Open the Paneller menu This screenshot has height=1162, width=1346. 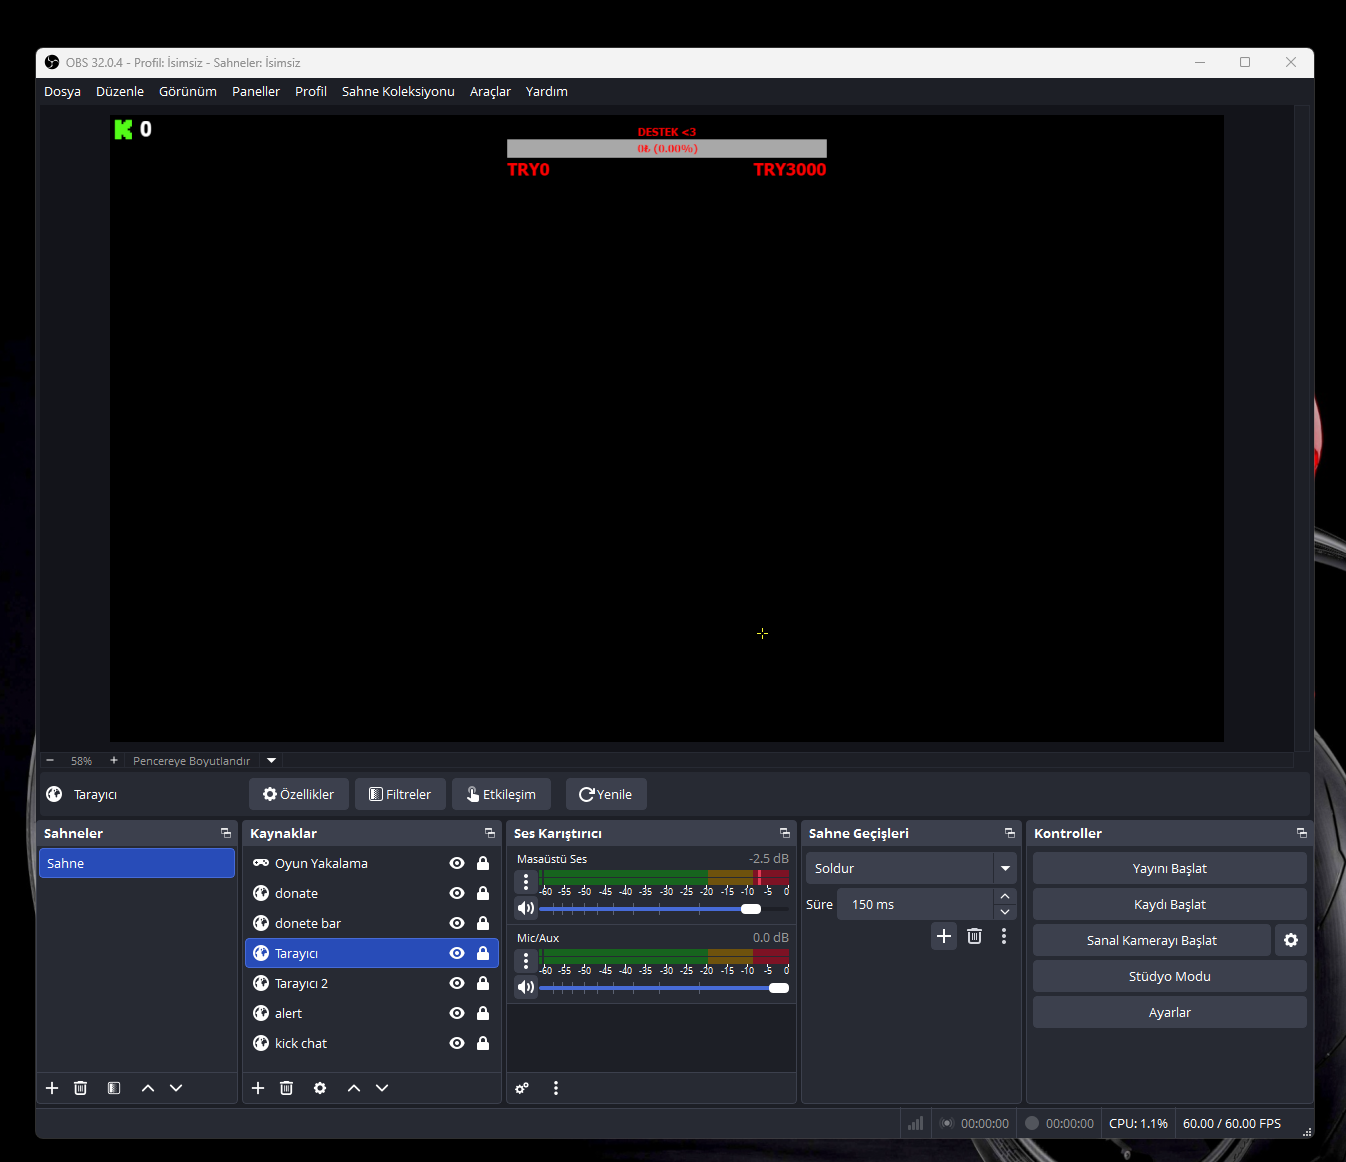(x=256, y=91)
